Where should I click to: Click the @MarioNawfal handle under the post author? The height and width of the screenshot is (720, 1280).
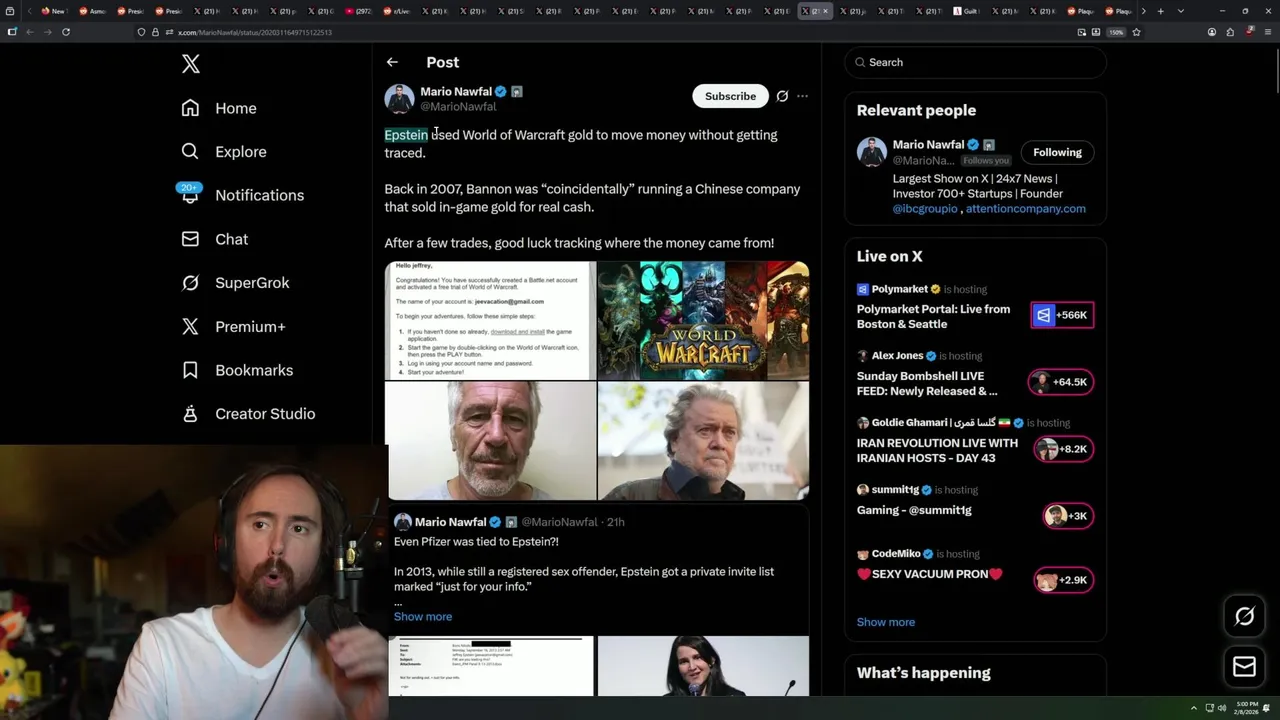click(458, 107)
